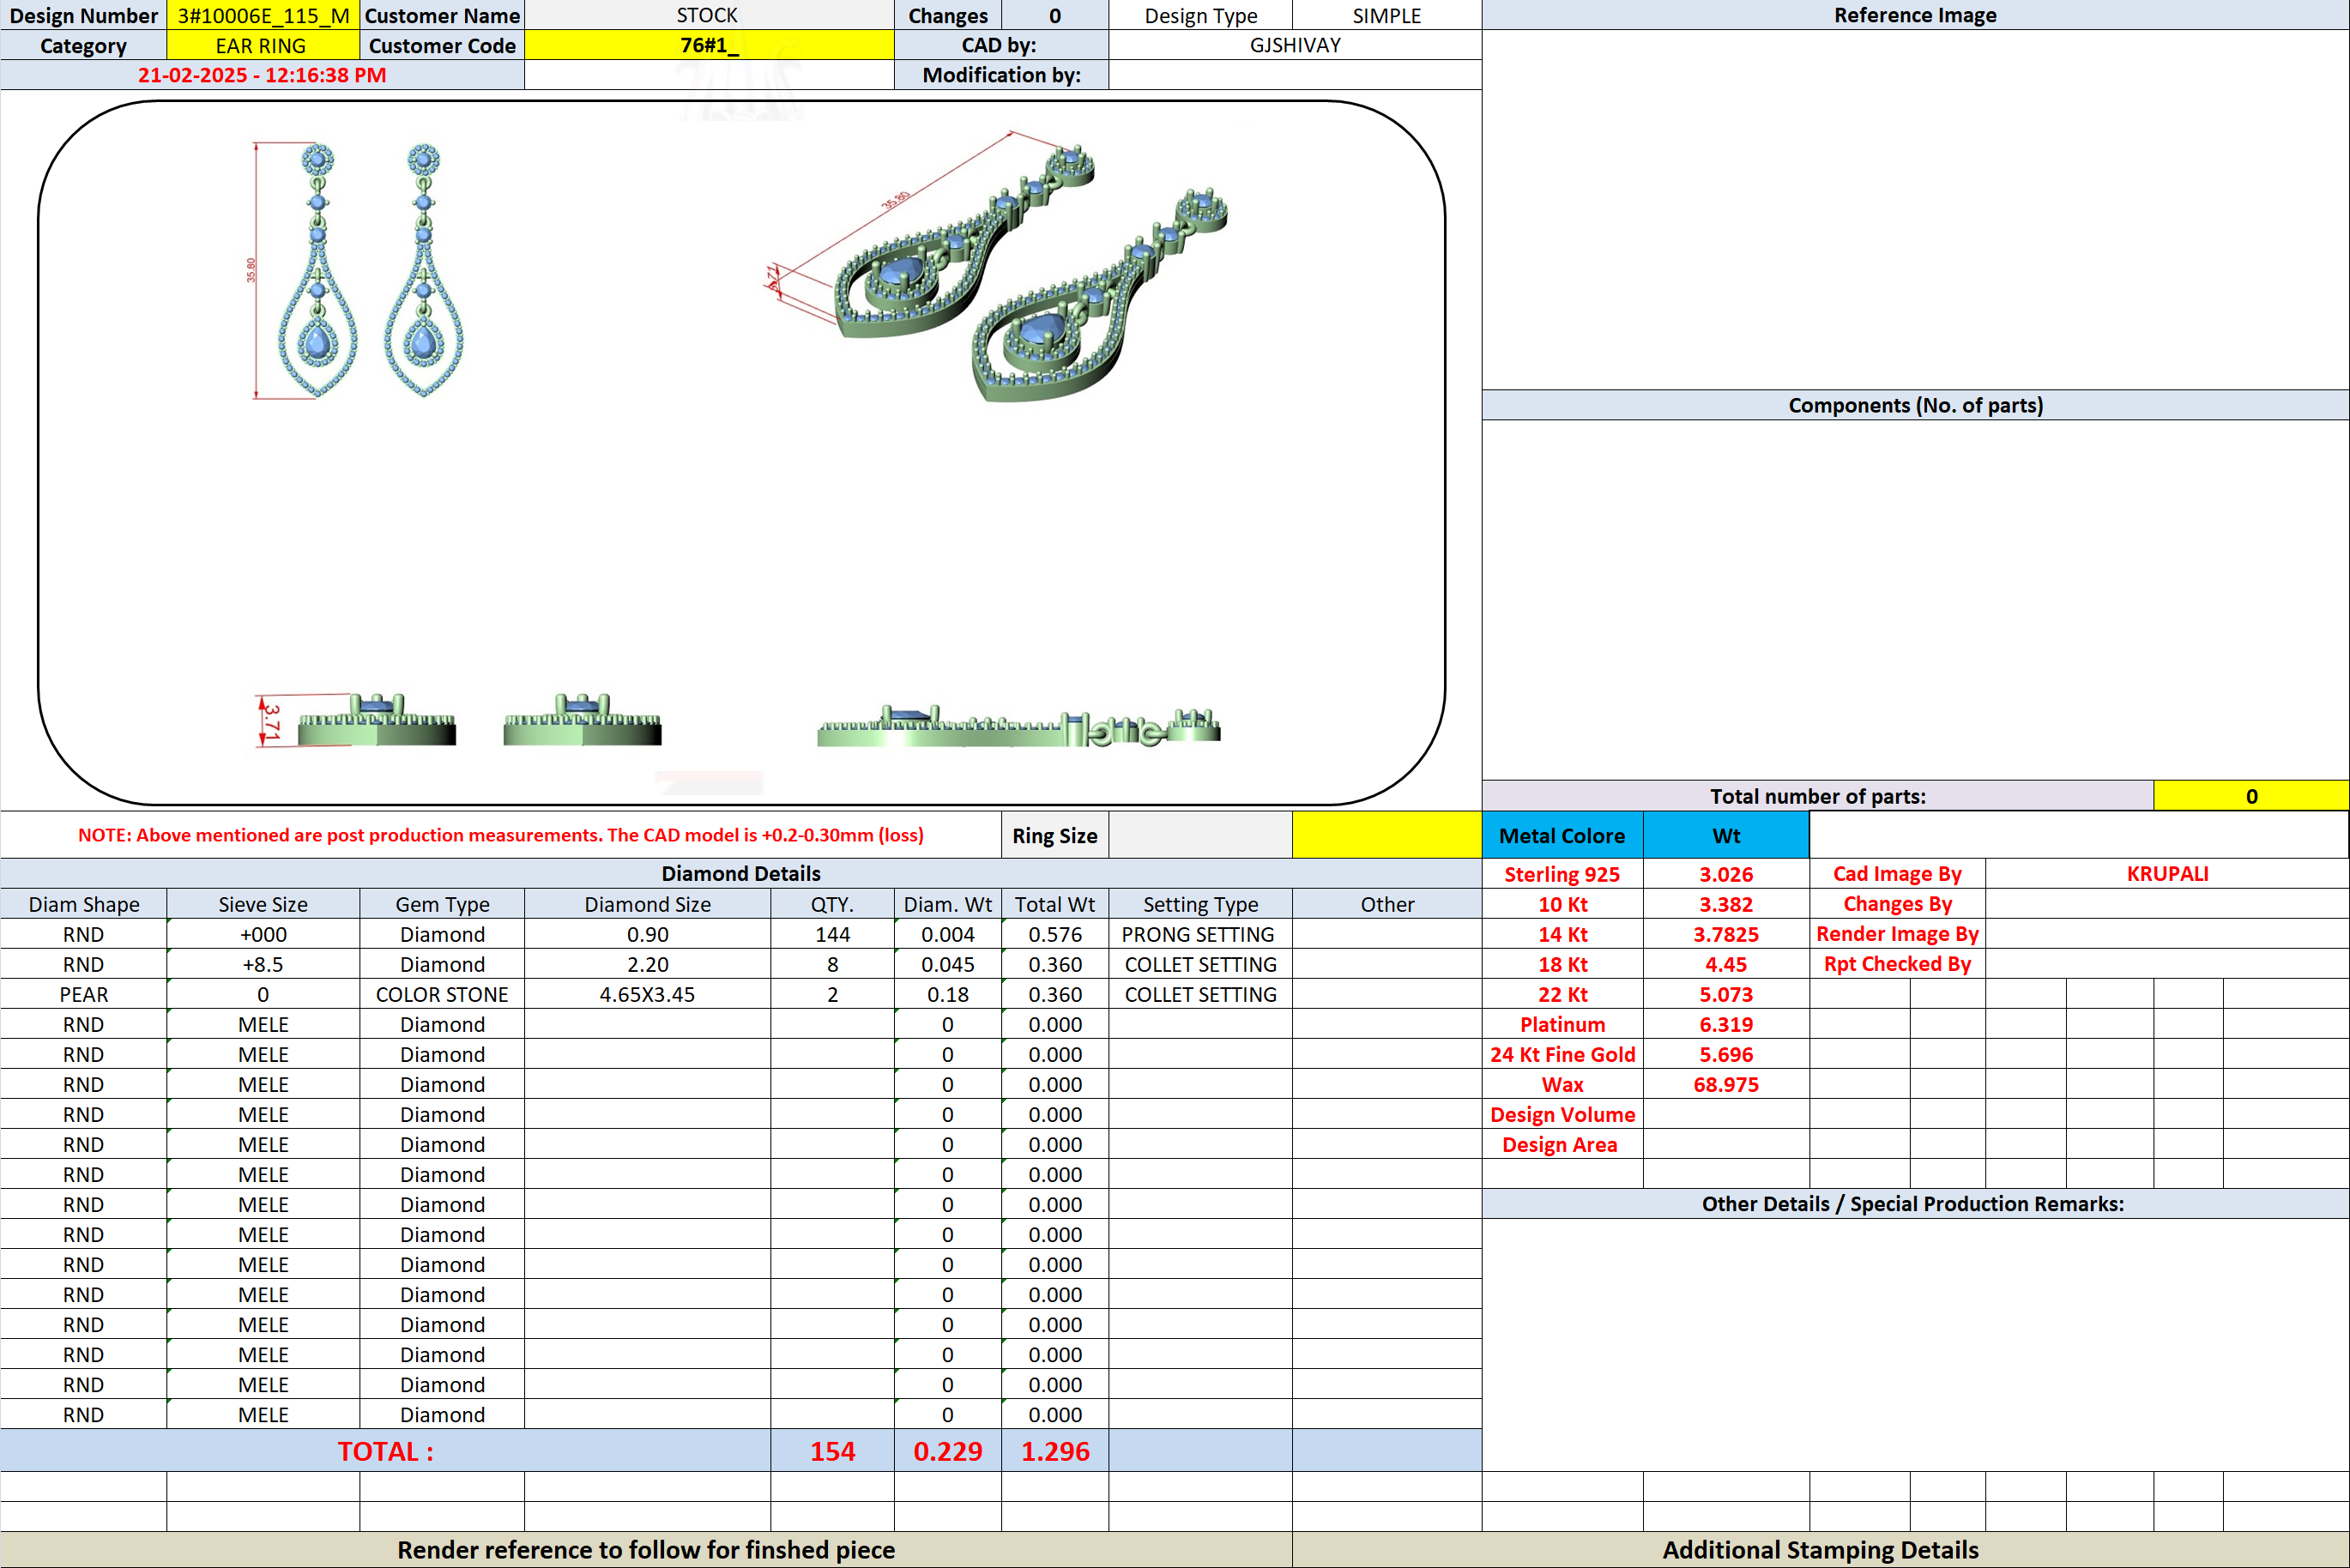Click the Sieve Size column header
Viewport: 2350px width, 1568px height.
[263, 904]
